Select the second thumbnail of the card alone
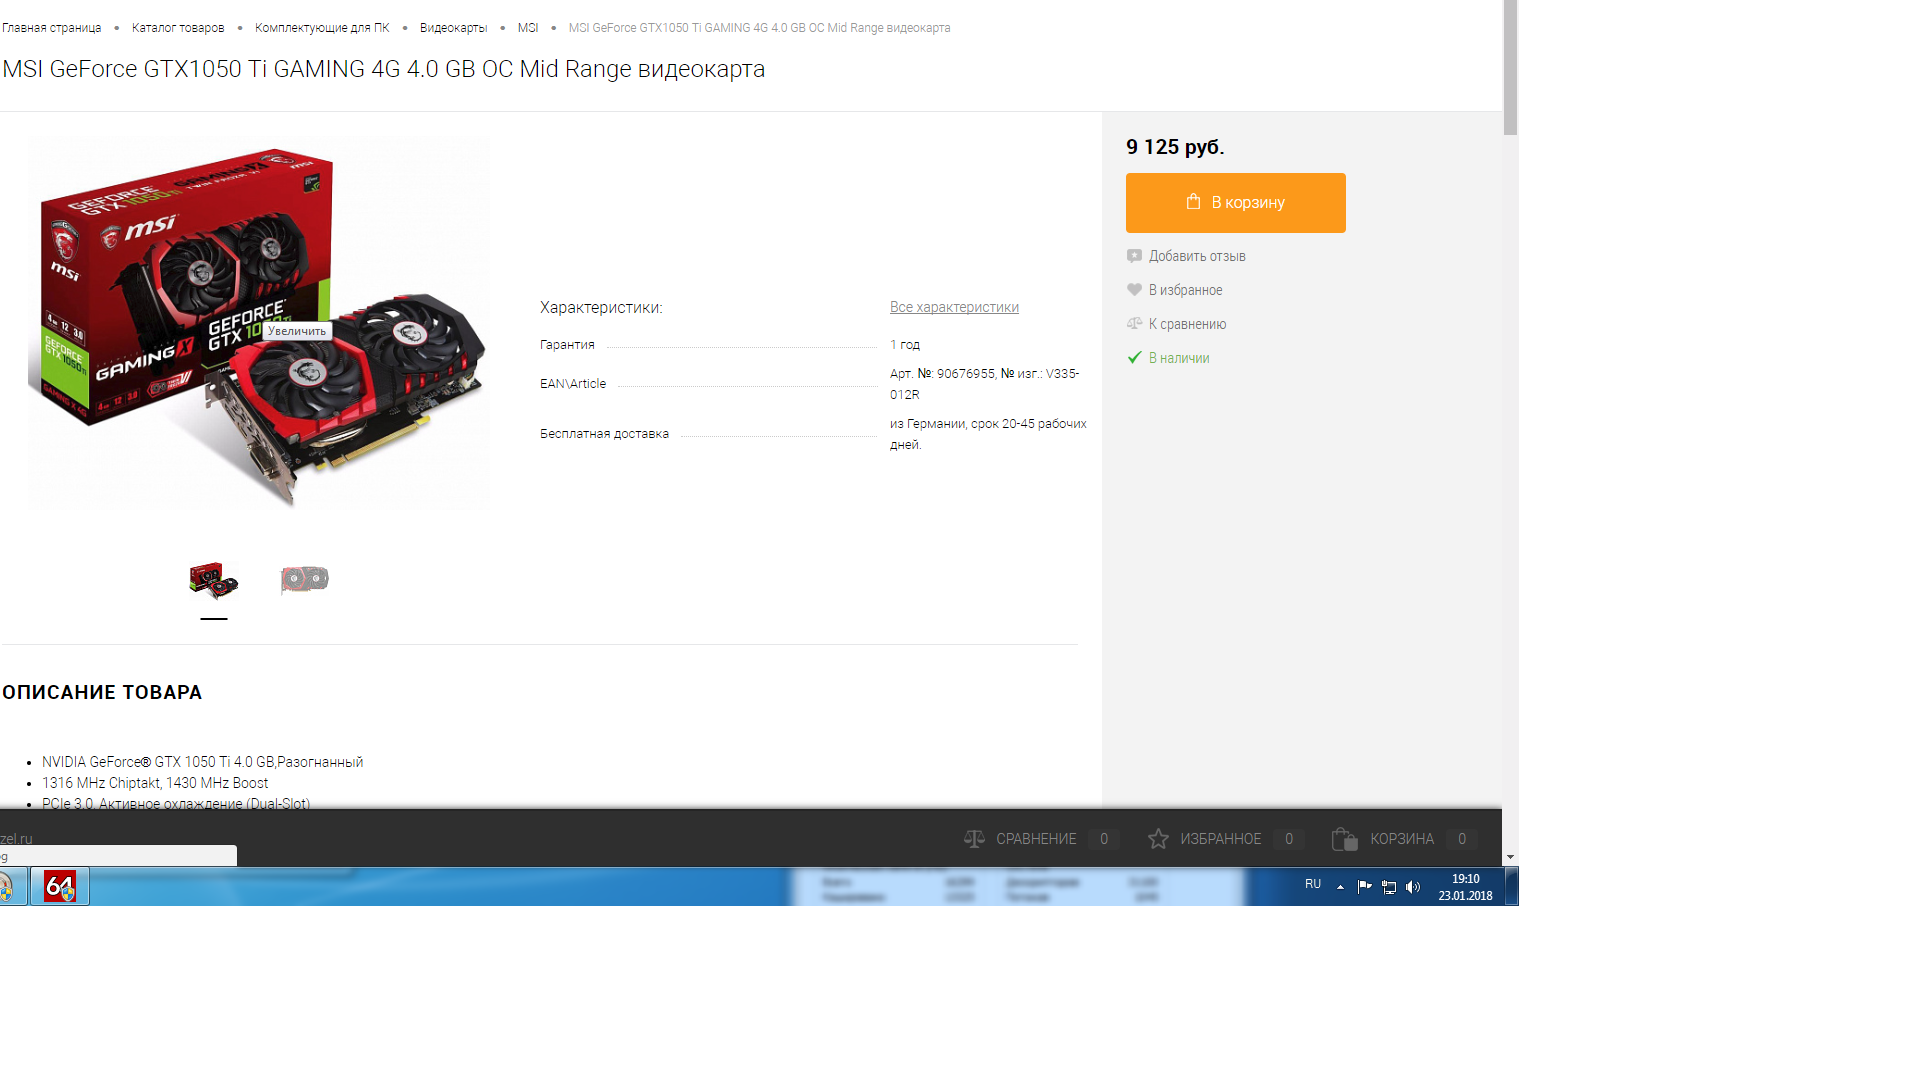The width and height of the screenshot is (1920, 1080). (305, 579)
